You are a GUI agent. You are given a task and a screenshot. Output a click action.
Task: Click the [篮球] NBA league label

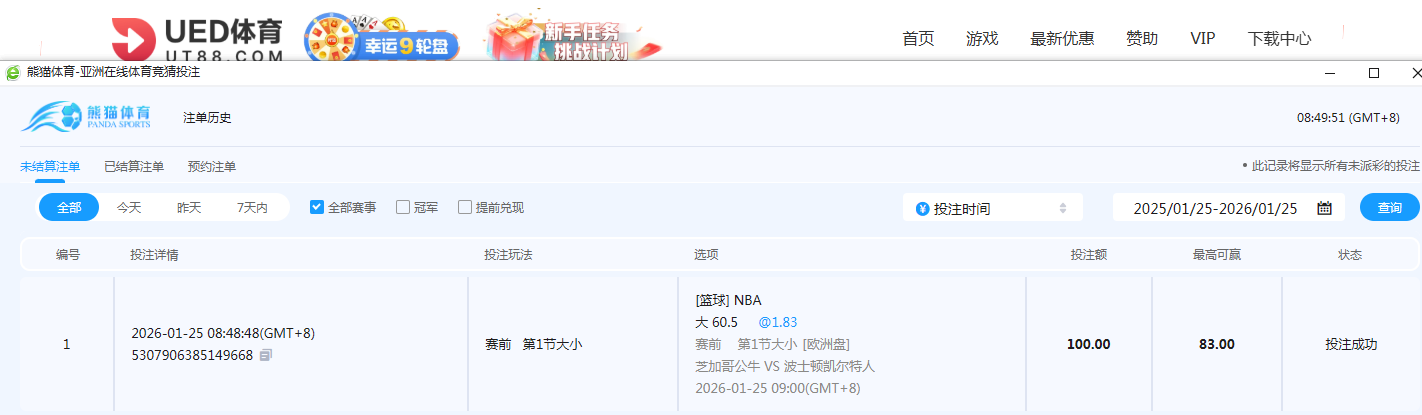click(728, 300)
